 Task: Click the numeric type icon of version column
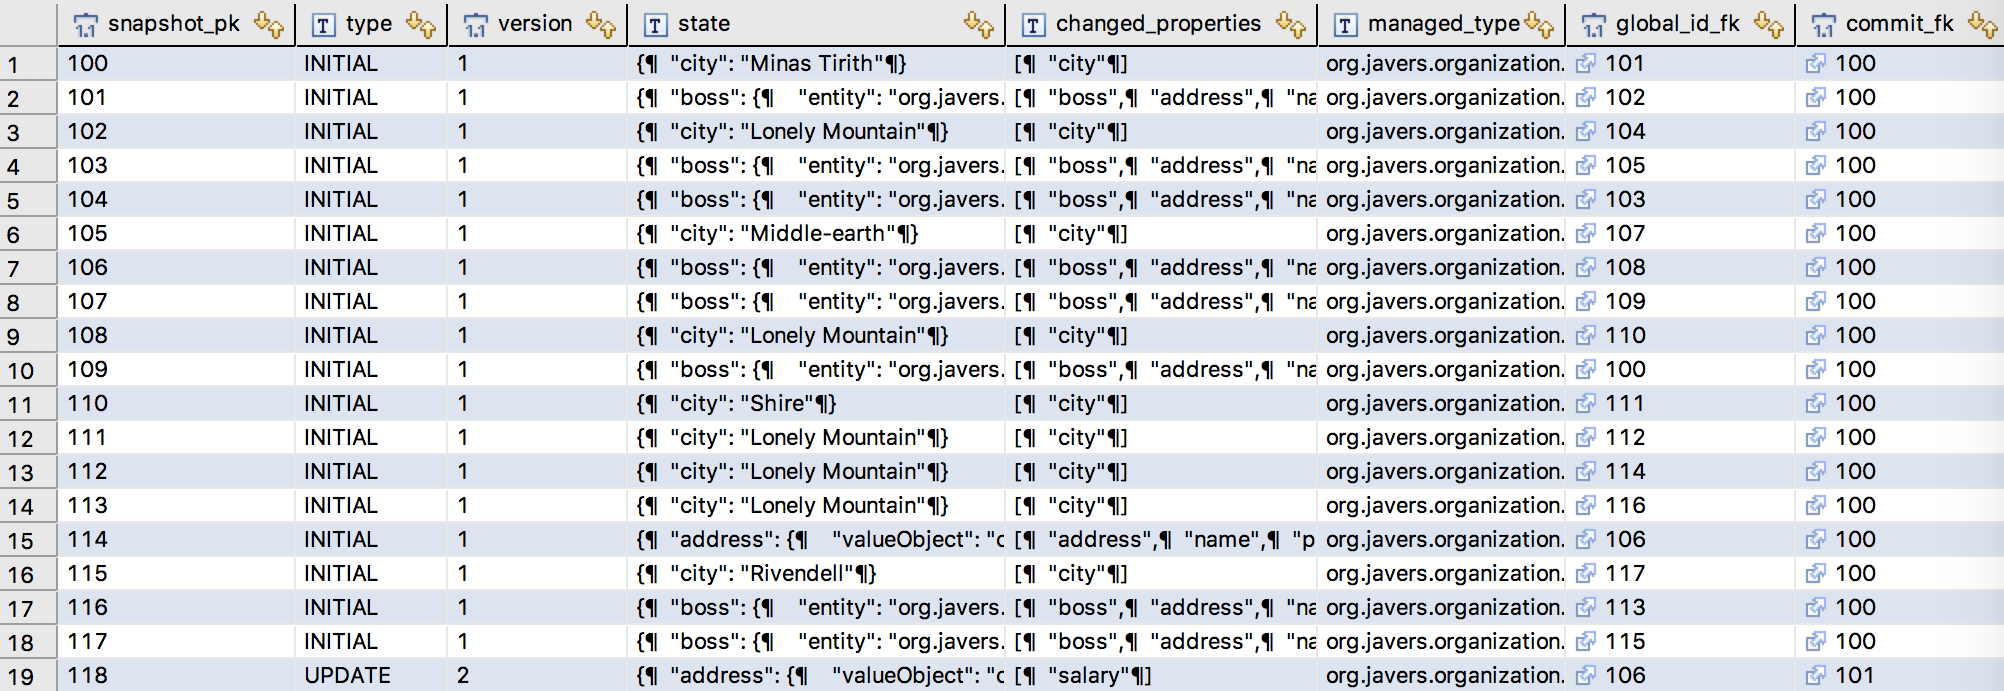pos(476,25)
